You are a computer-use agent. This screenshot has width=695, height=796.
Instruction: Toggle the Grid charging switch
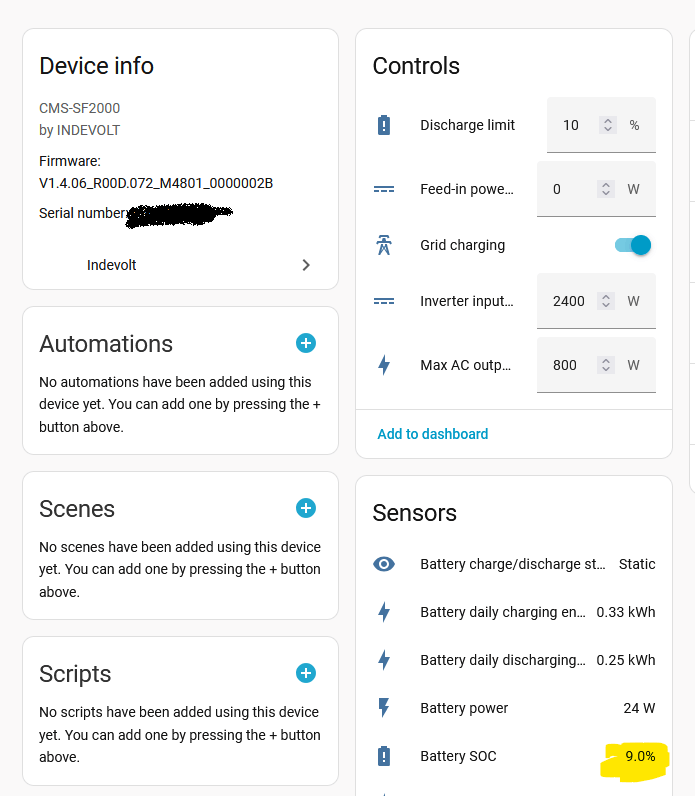(633, 245)
